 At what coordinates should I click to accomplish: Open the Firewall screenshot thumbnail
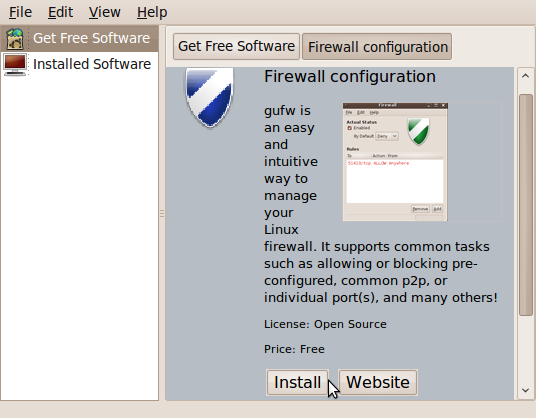coord(395,162)
